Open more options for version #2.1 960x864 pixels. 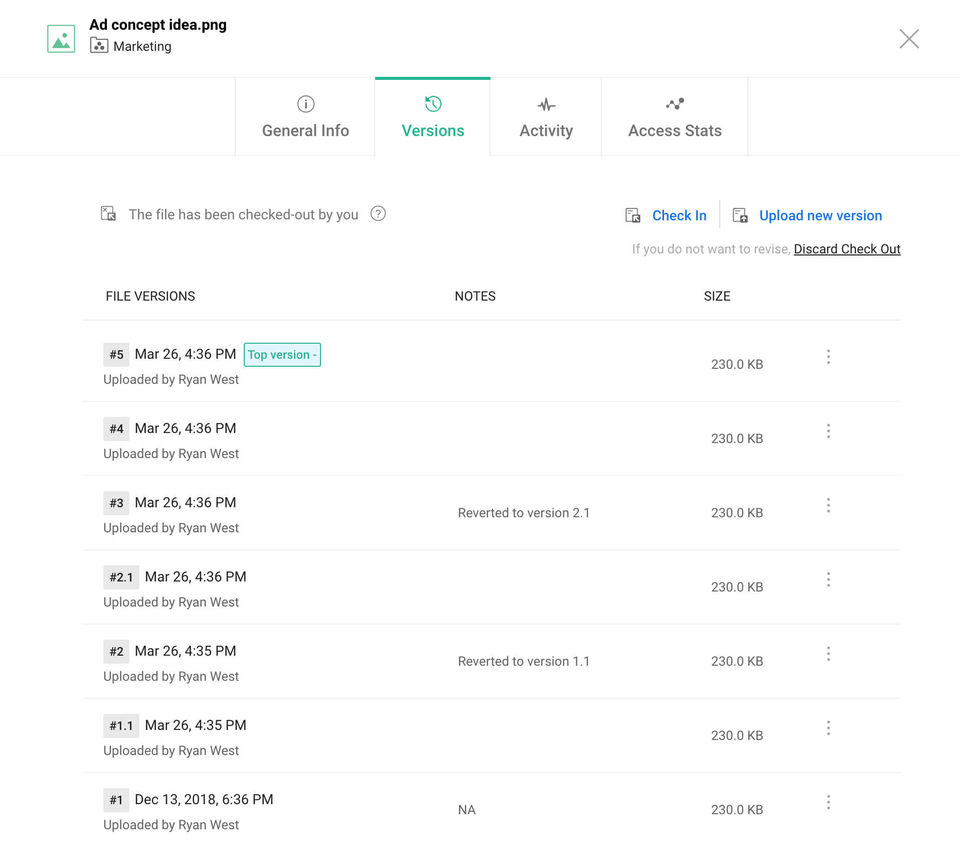pos(828,580)
